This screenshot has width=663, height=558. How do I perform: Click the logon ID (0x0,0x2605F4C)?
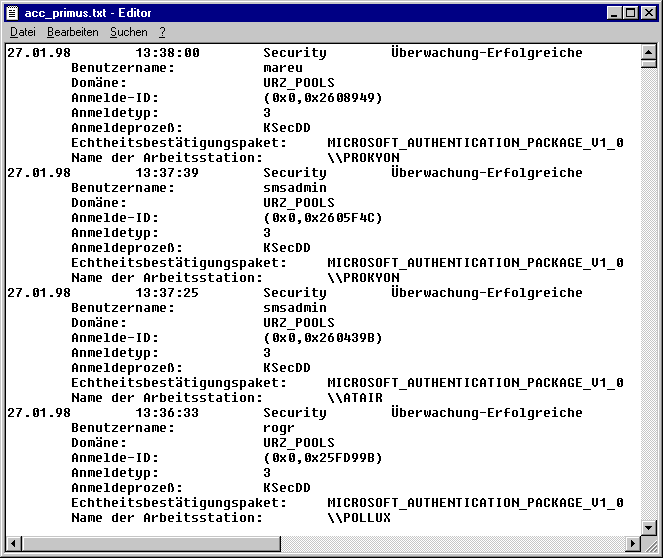click(323, 218)
